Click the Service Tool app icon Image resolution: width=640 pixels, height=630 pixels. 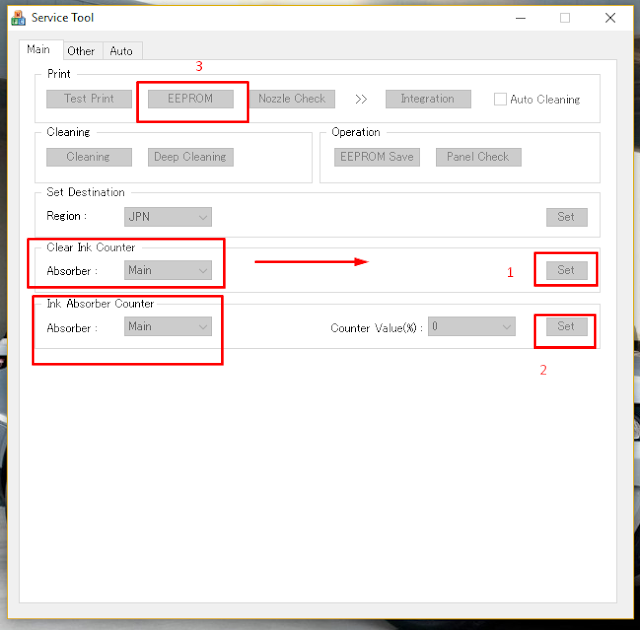tap(18, 18)
